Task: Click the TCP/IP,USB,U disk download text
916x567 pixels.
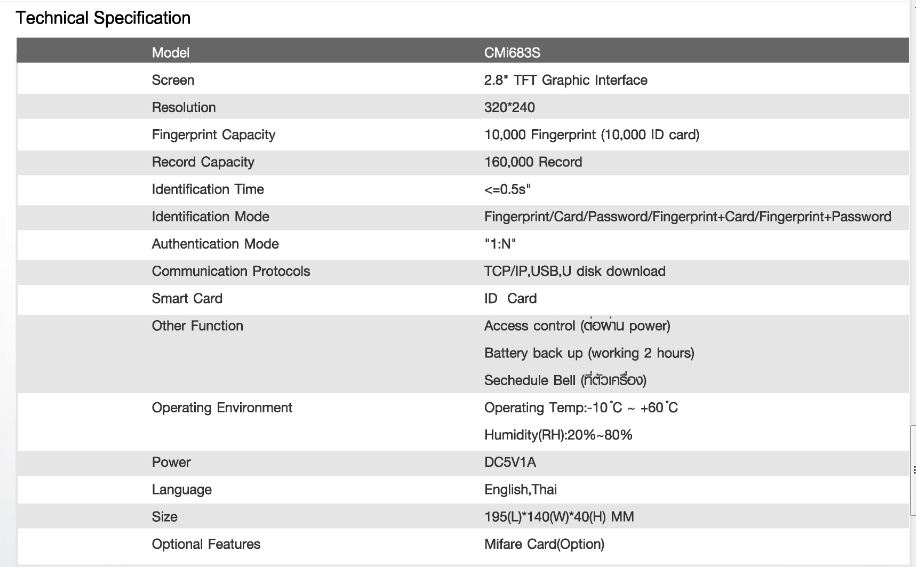Action: pos(574,271)
